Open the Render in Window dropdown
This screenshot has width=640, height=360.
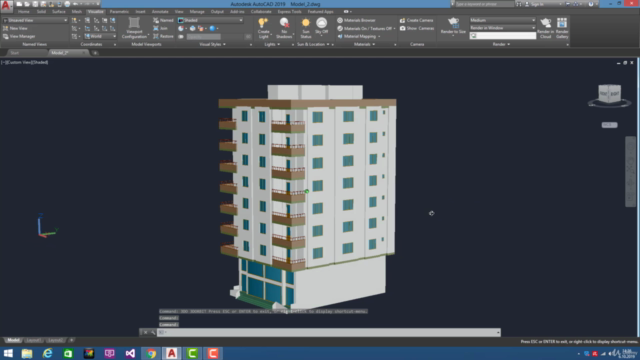pyautogui.click(x=502, y=28)
